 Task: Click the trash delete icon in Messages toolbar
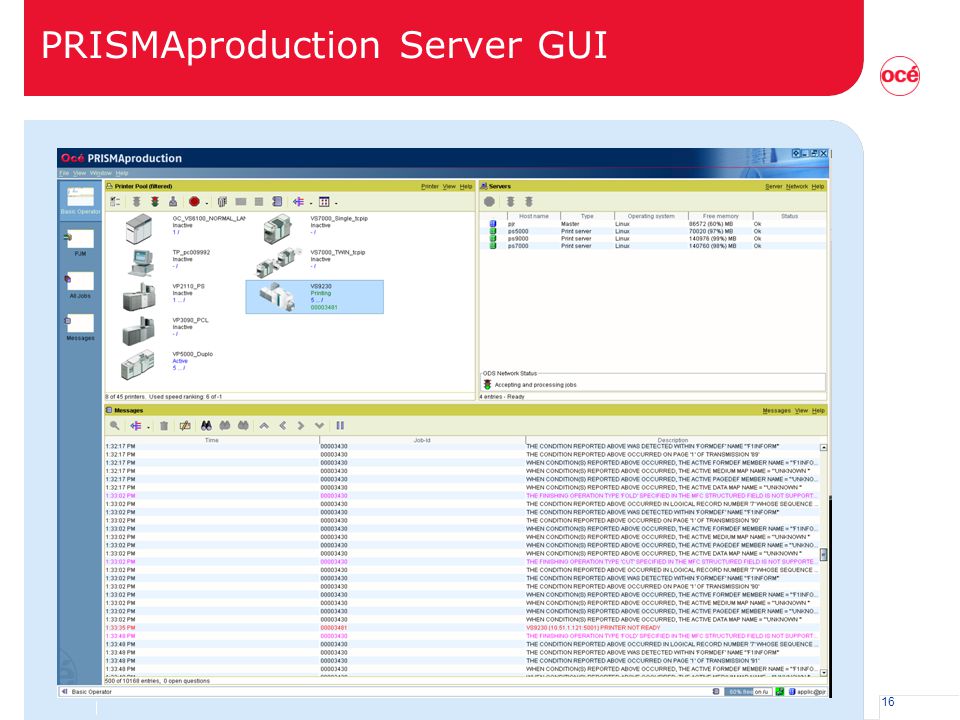[x=164, y=426]
